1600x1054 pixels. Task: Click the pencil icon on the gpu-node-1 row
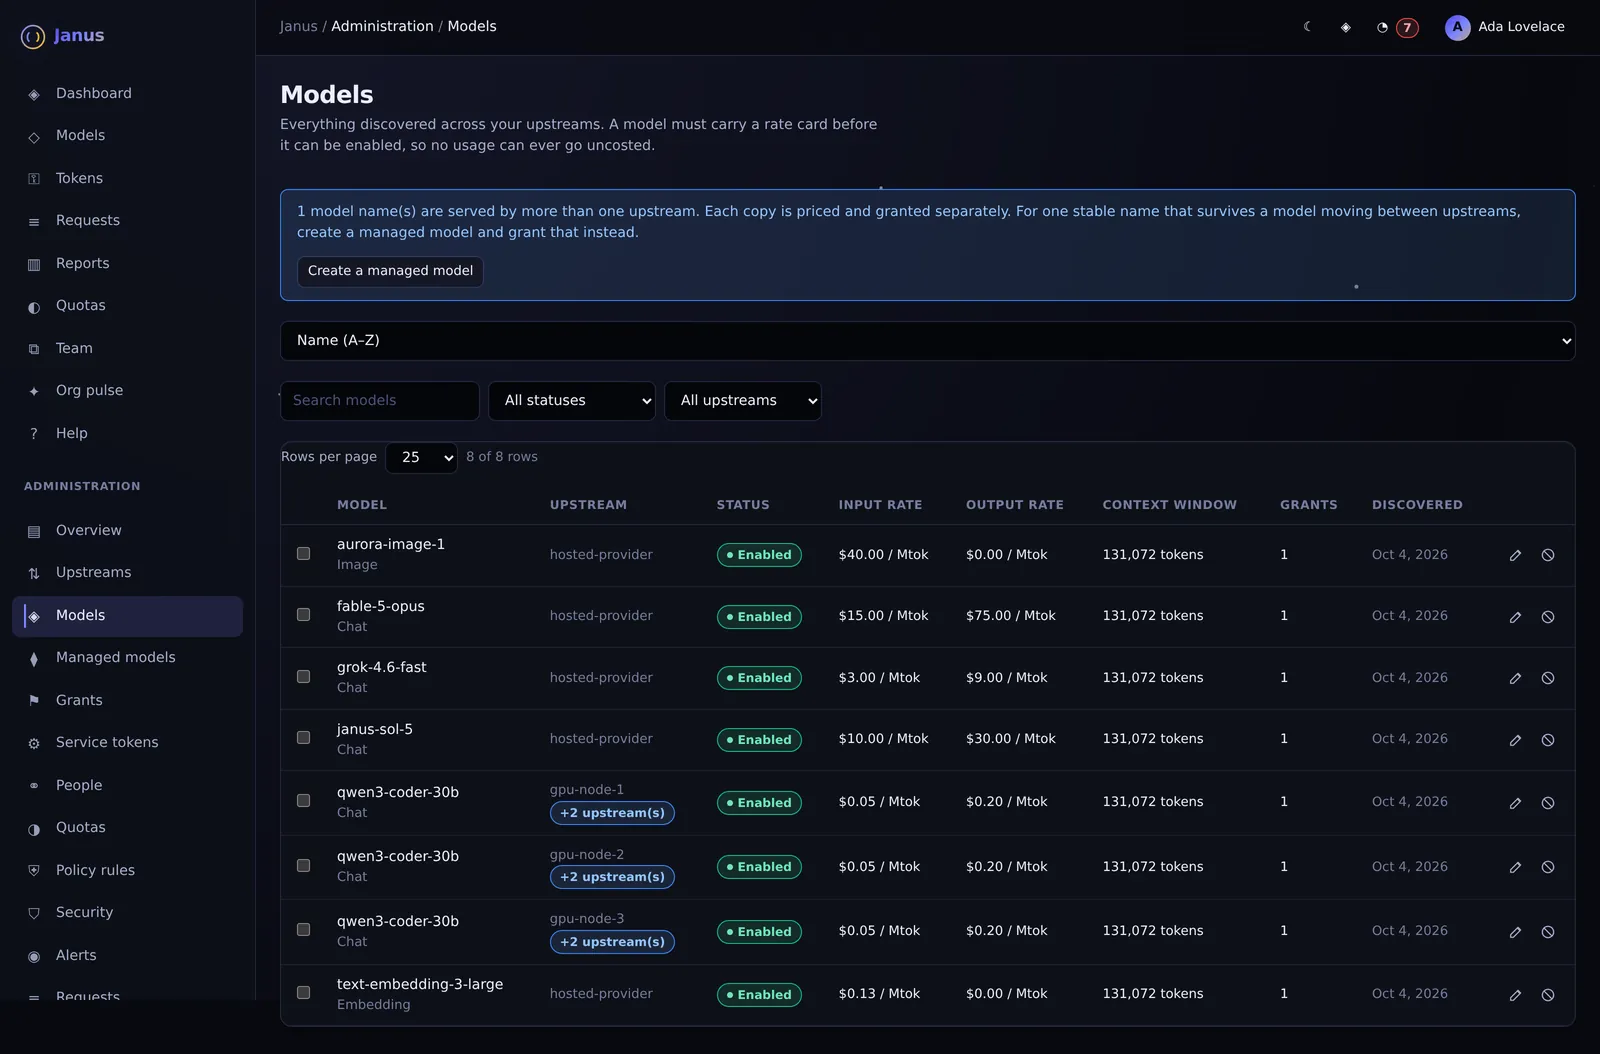(x=1515, y=803)
